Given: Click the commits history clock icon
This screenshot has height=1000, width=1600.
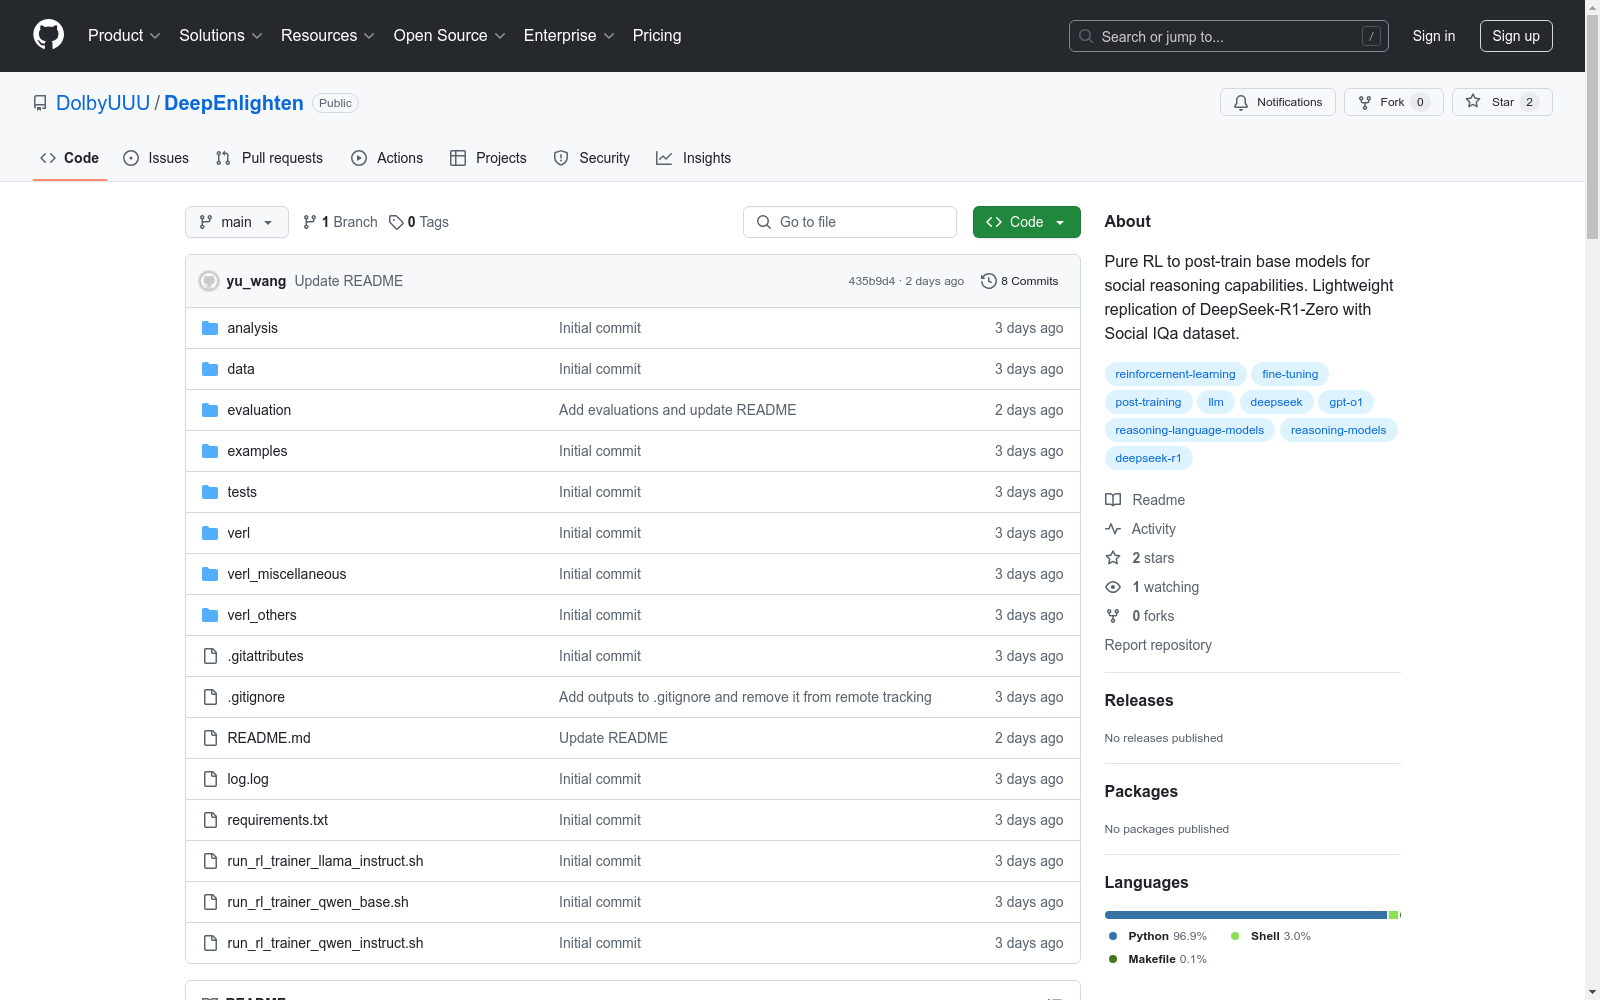Looking at the screenshot, I should [x=989, y=281].
